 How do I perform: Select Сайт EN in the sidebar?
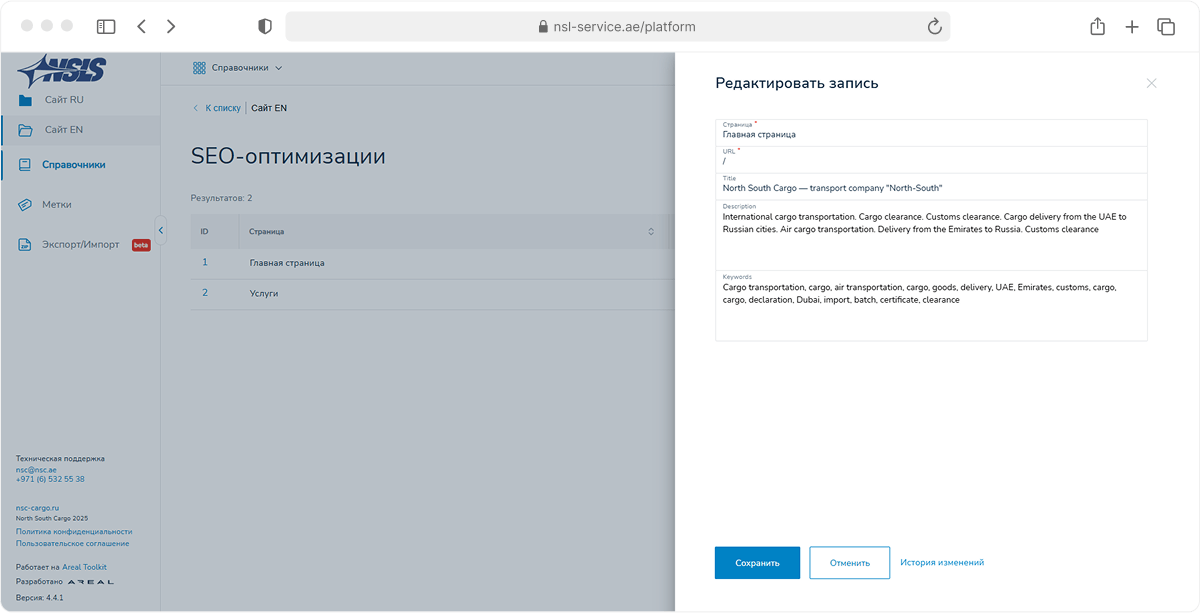tap(63, 130)
